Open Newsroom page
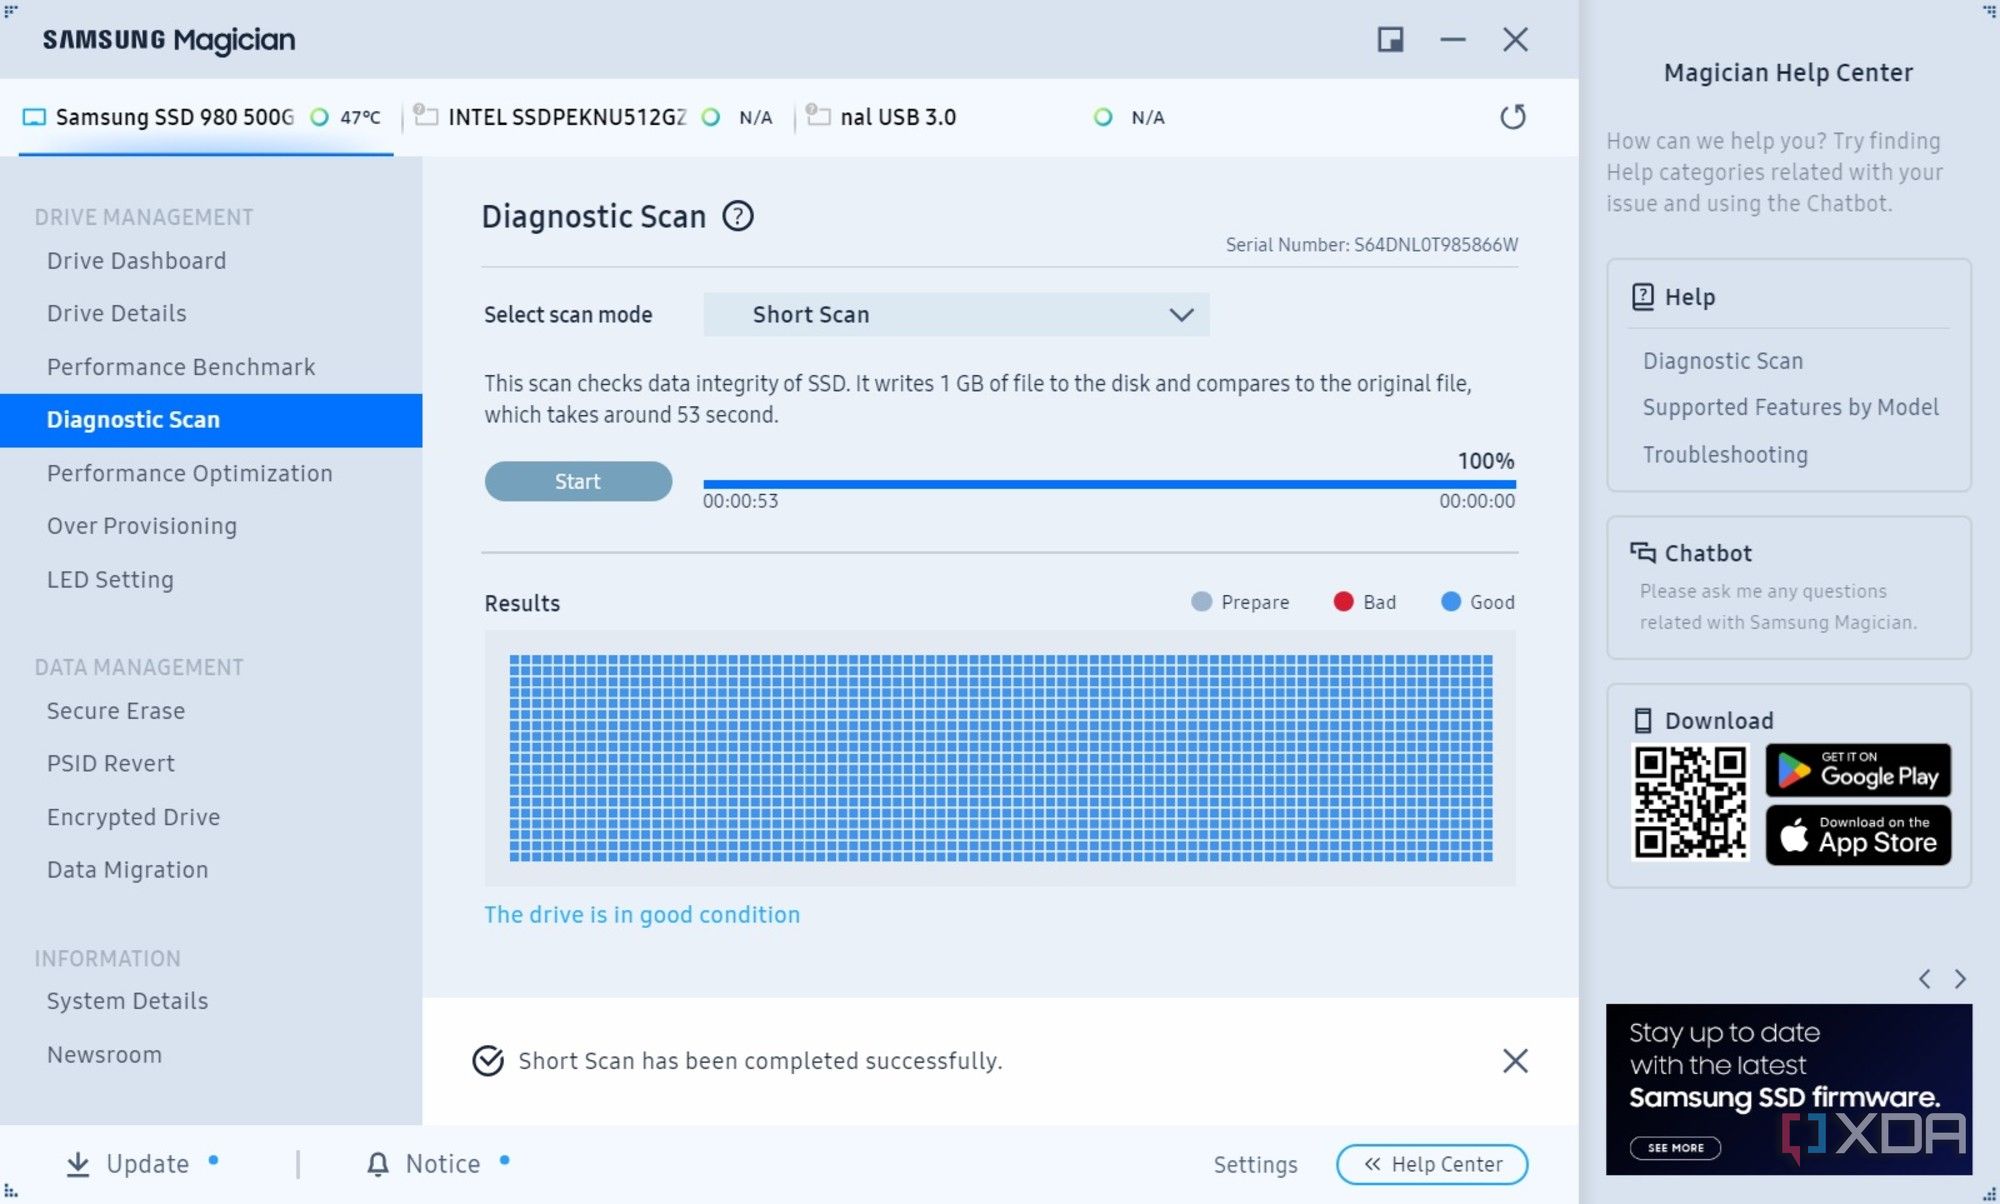 tap(104, 1055)
